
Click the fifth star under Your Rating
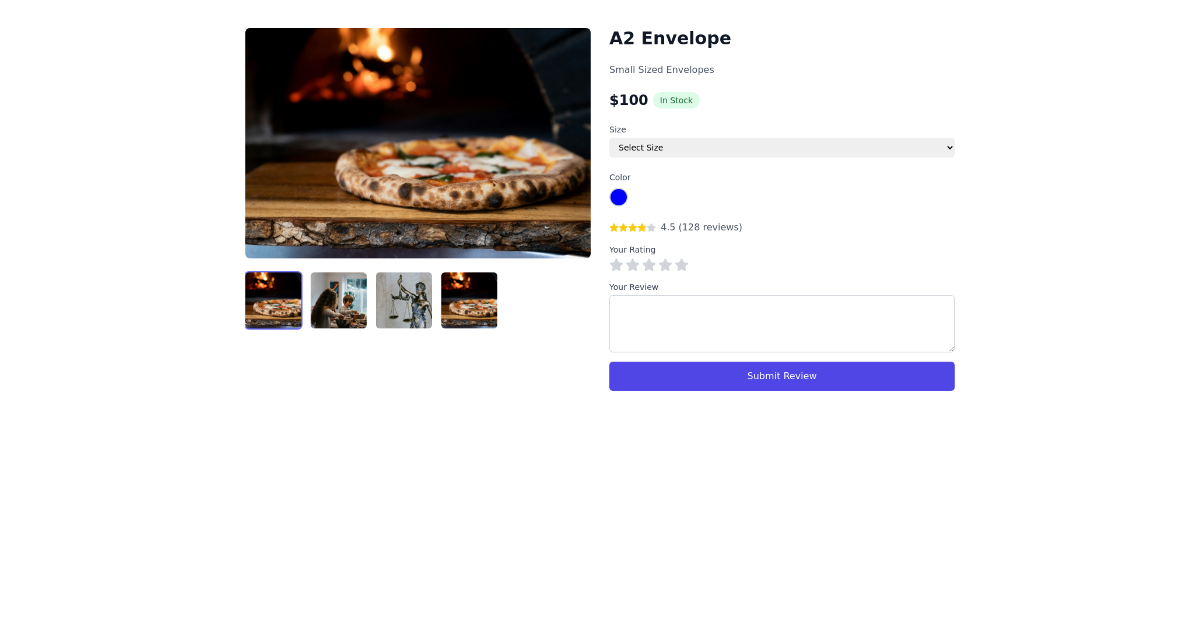click(x=681, y=265)
